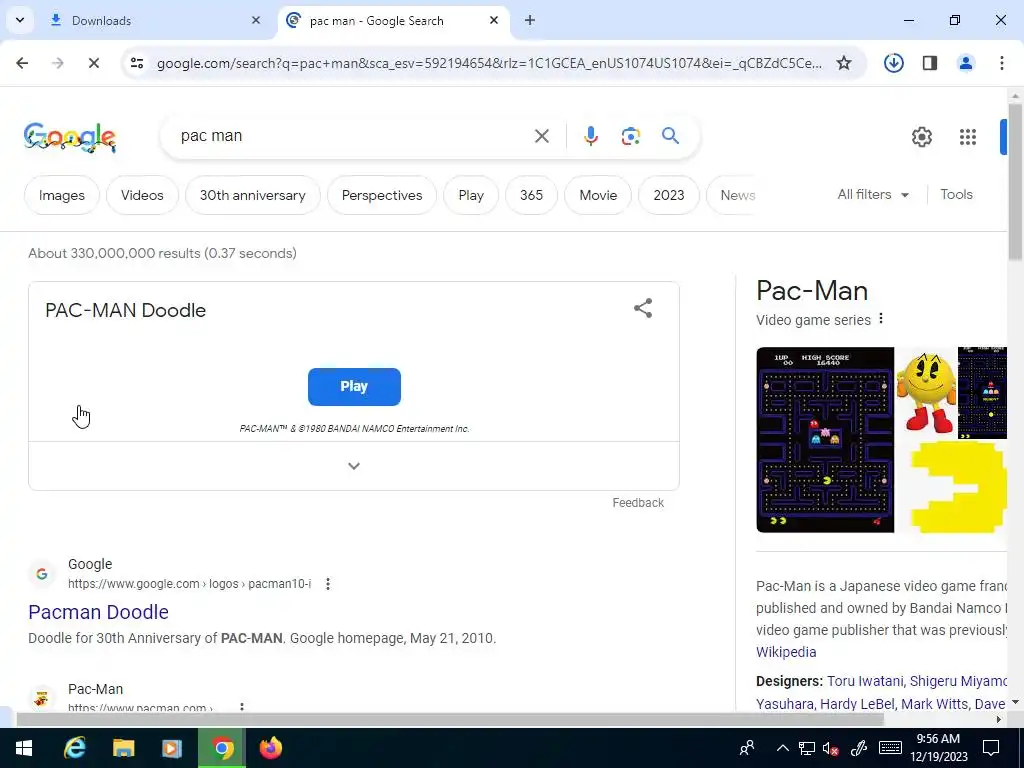Open the All filters dropdown
Image resolution: width=1024 pixels, height=768 pixels.
[x=873, y=195]
